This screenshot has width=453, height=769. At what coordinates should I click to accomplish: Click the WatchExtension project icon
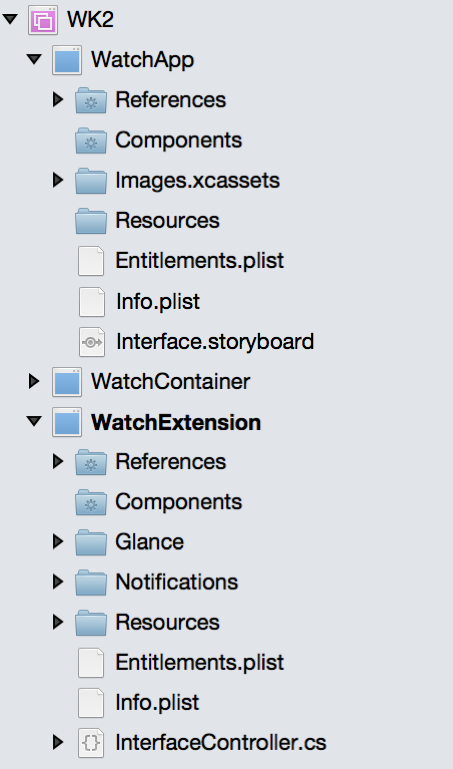click(x=67, y=422)
